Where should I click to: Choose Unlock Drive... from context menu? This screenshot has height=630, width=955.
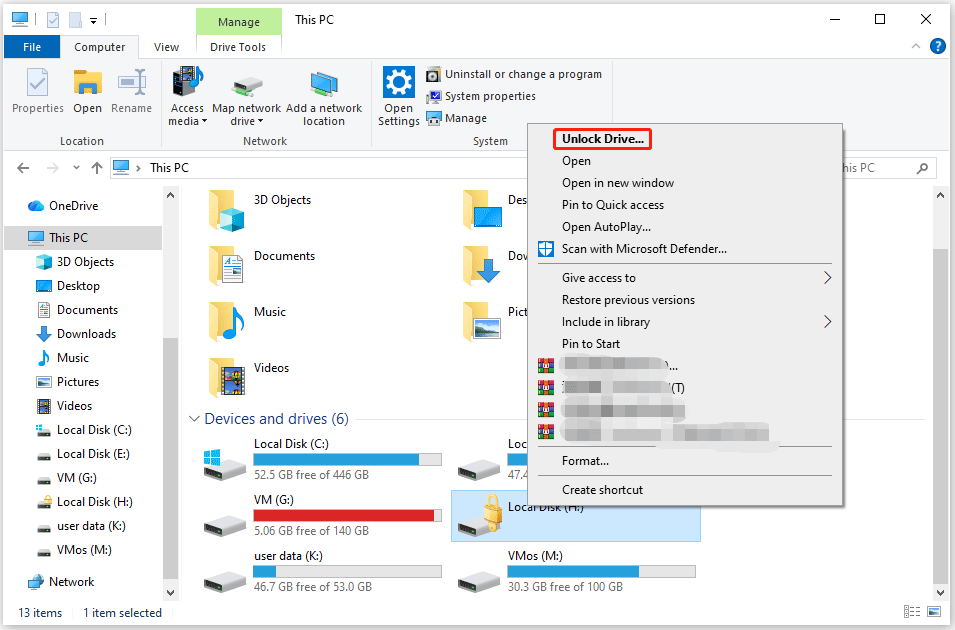click(602, 139)
